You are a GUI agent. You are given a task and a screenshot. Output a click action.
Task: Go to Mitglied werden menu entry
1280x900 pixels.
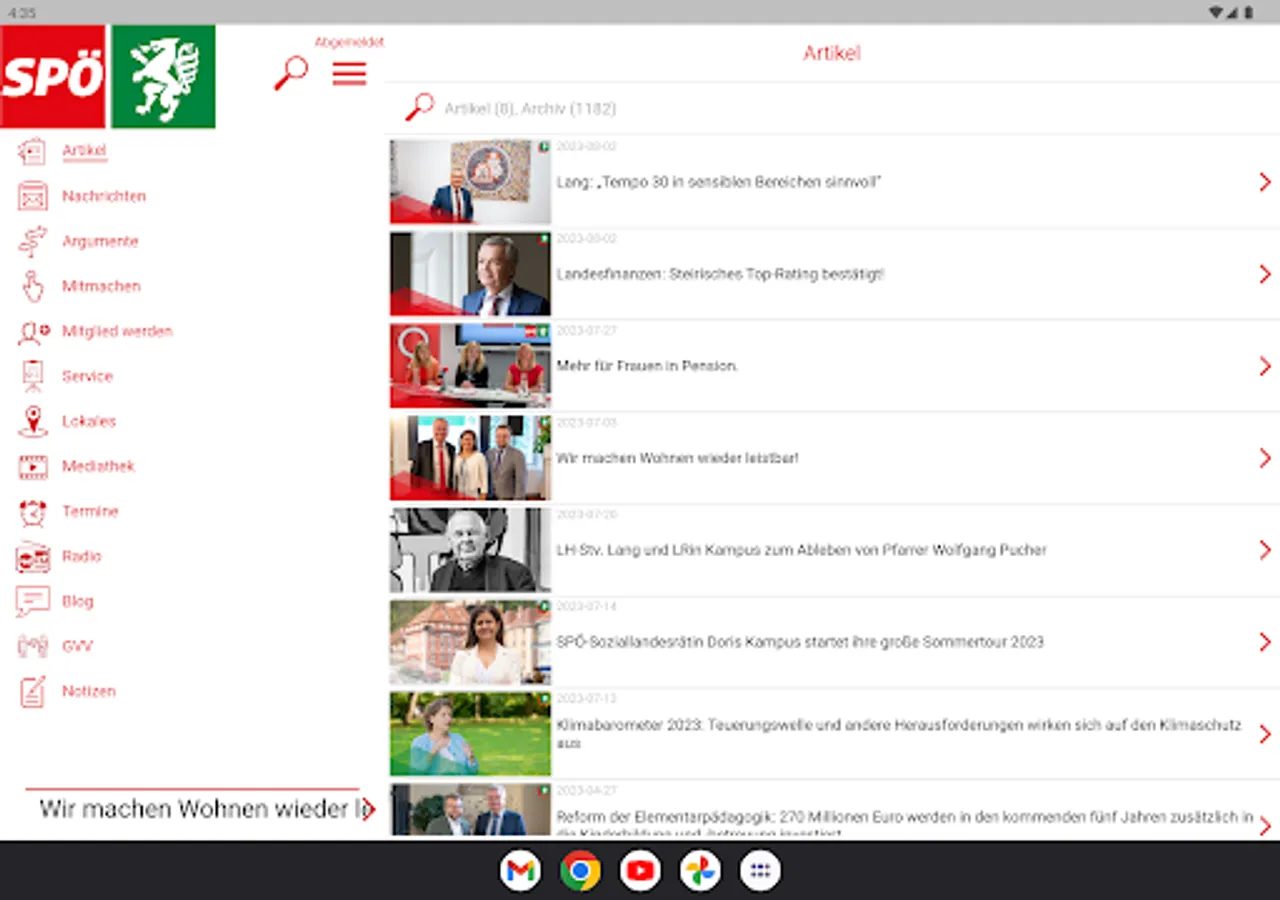click(x=117, y=331)
